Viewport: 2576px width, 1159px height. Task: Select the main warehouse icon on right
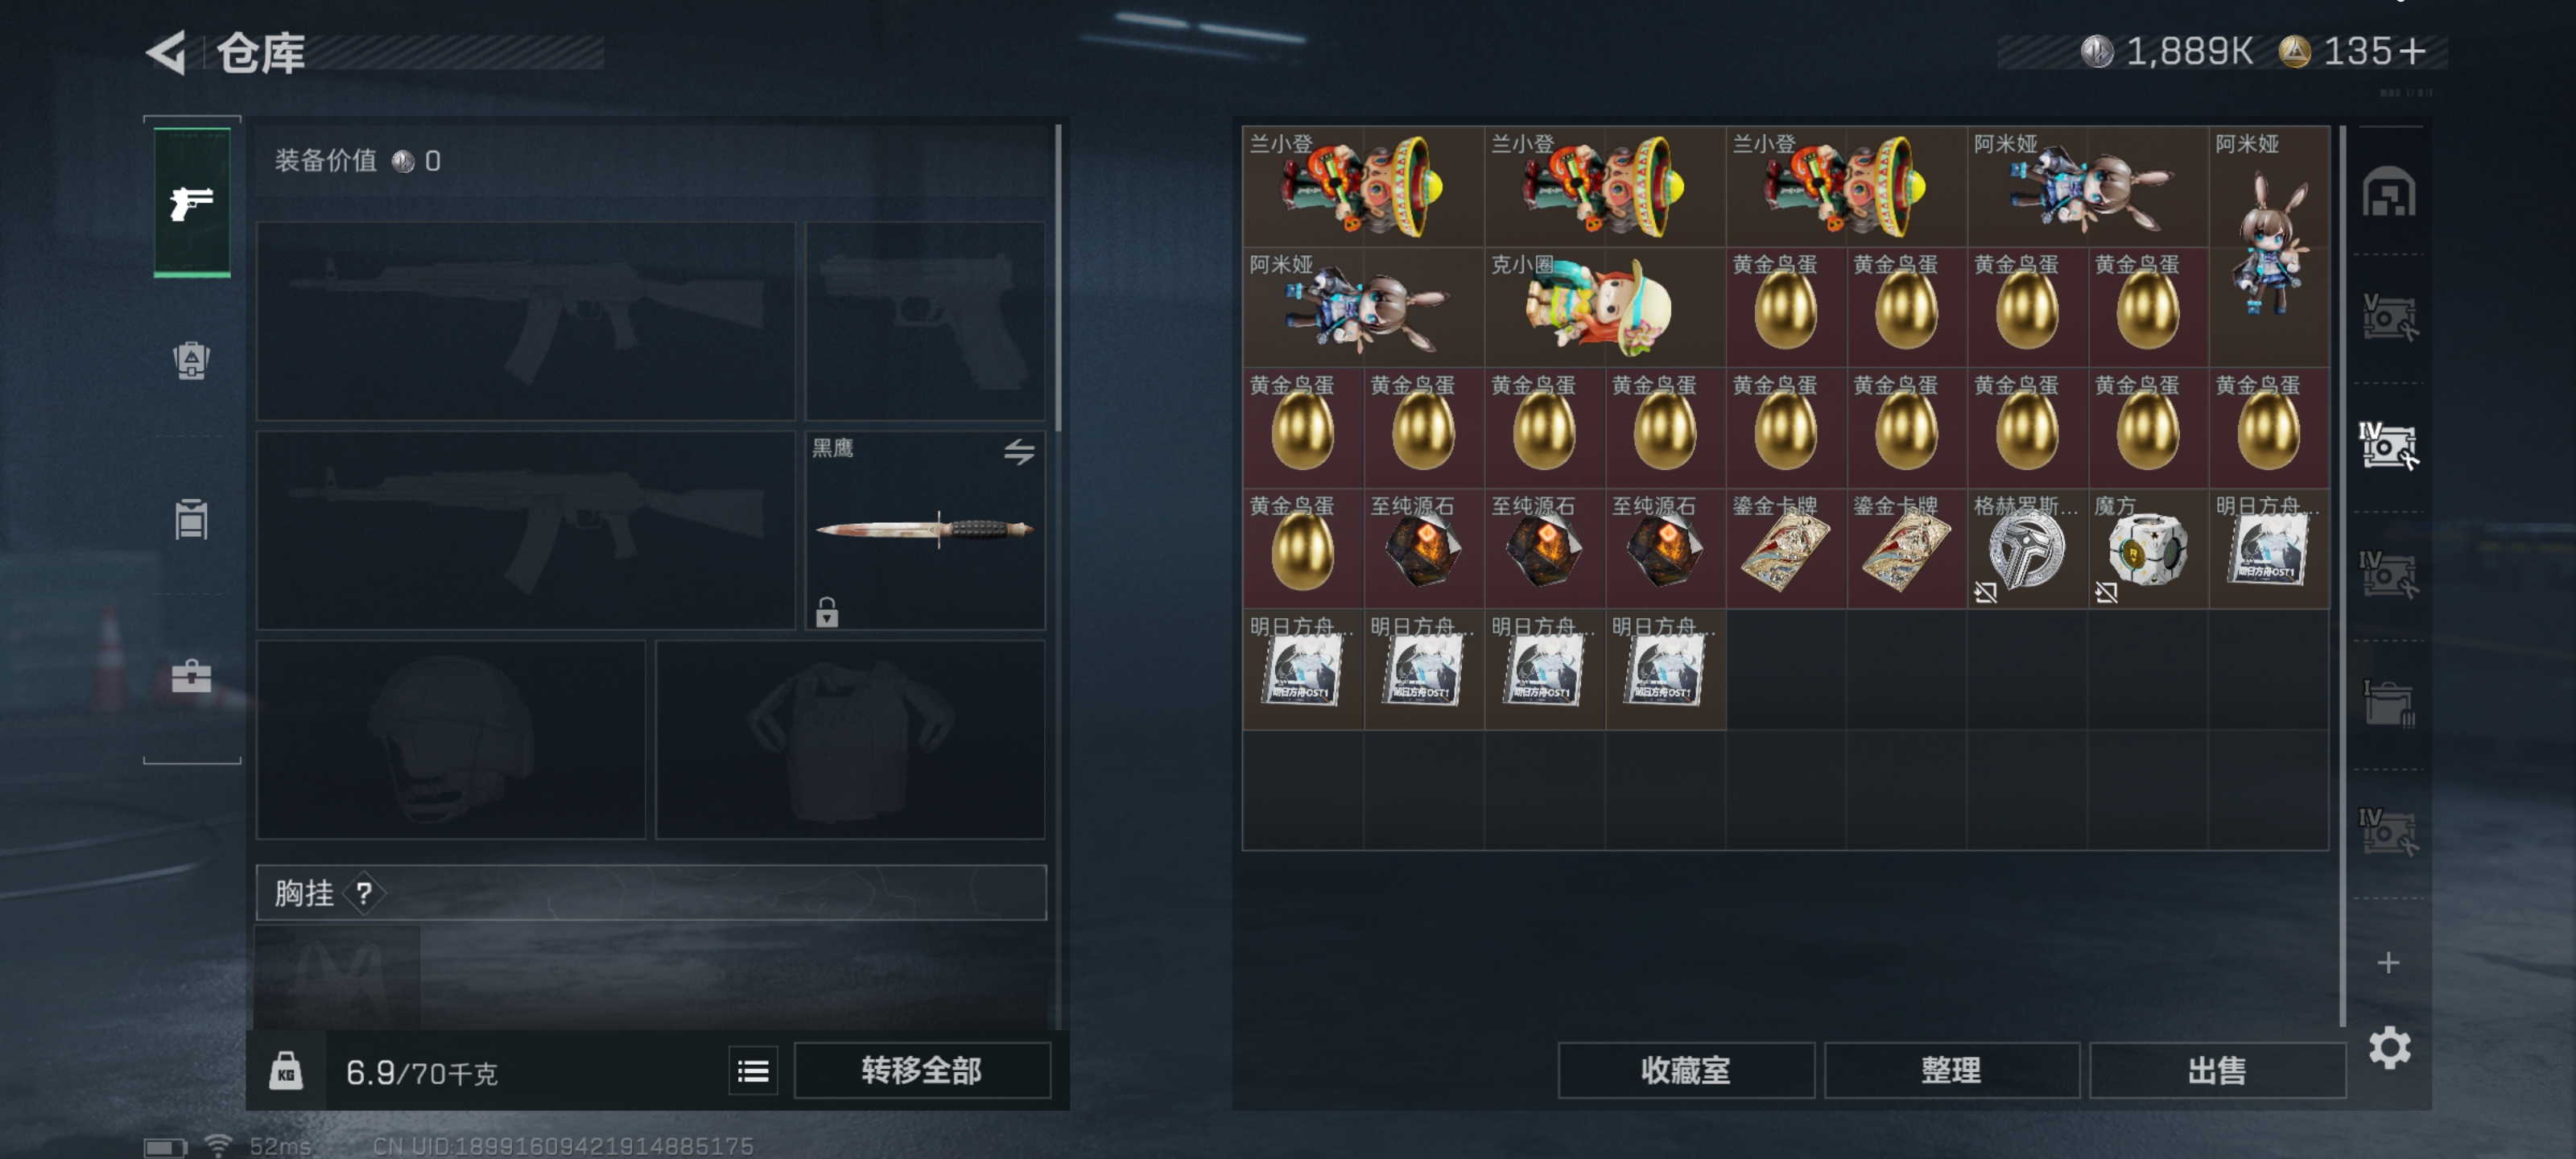(2388, 191)
